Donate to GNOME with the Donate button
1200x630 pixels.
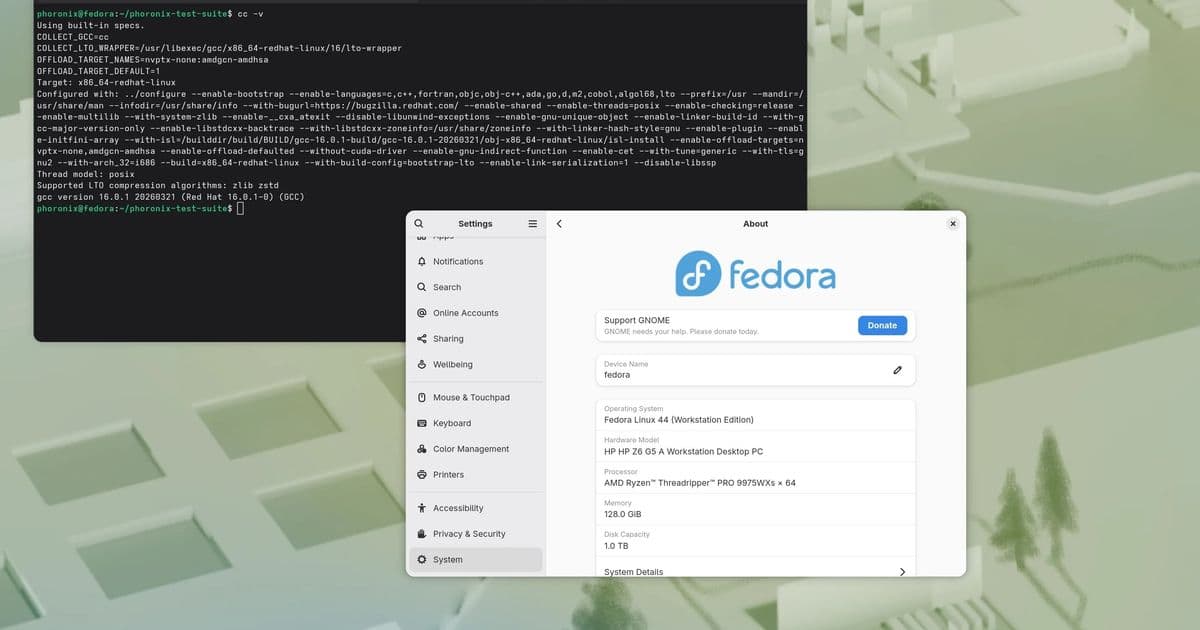[882, 325]
